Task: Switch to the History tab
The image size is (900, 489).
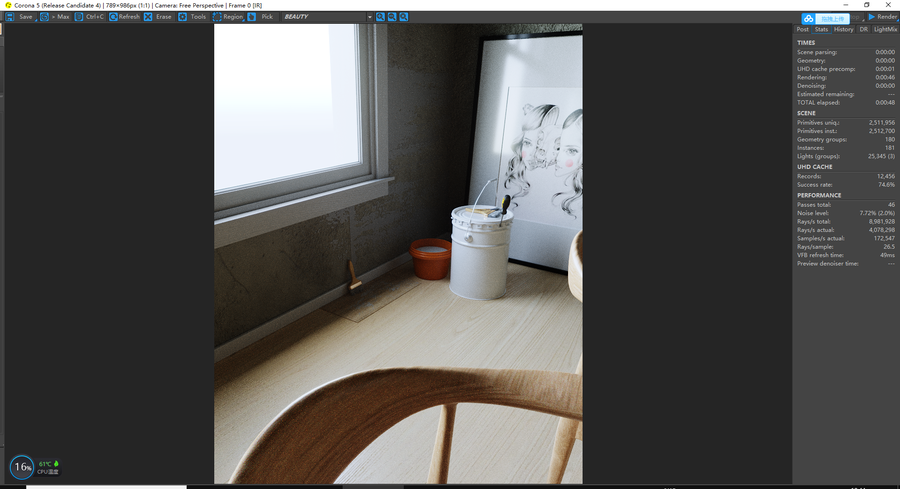Action: click(843, 29)
